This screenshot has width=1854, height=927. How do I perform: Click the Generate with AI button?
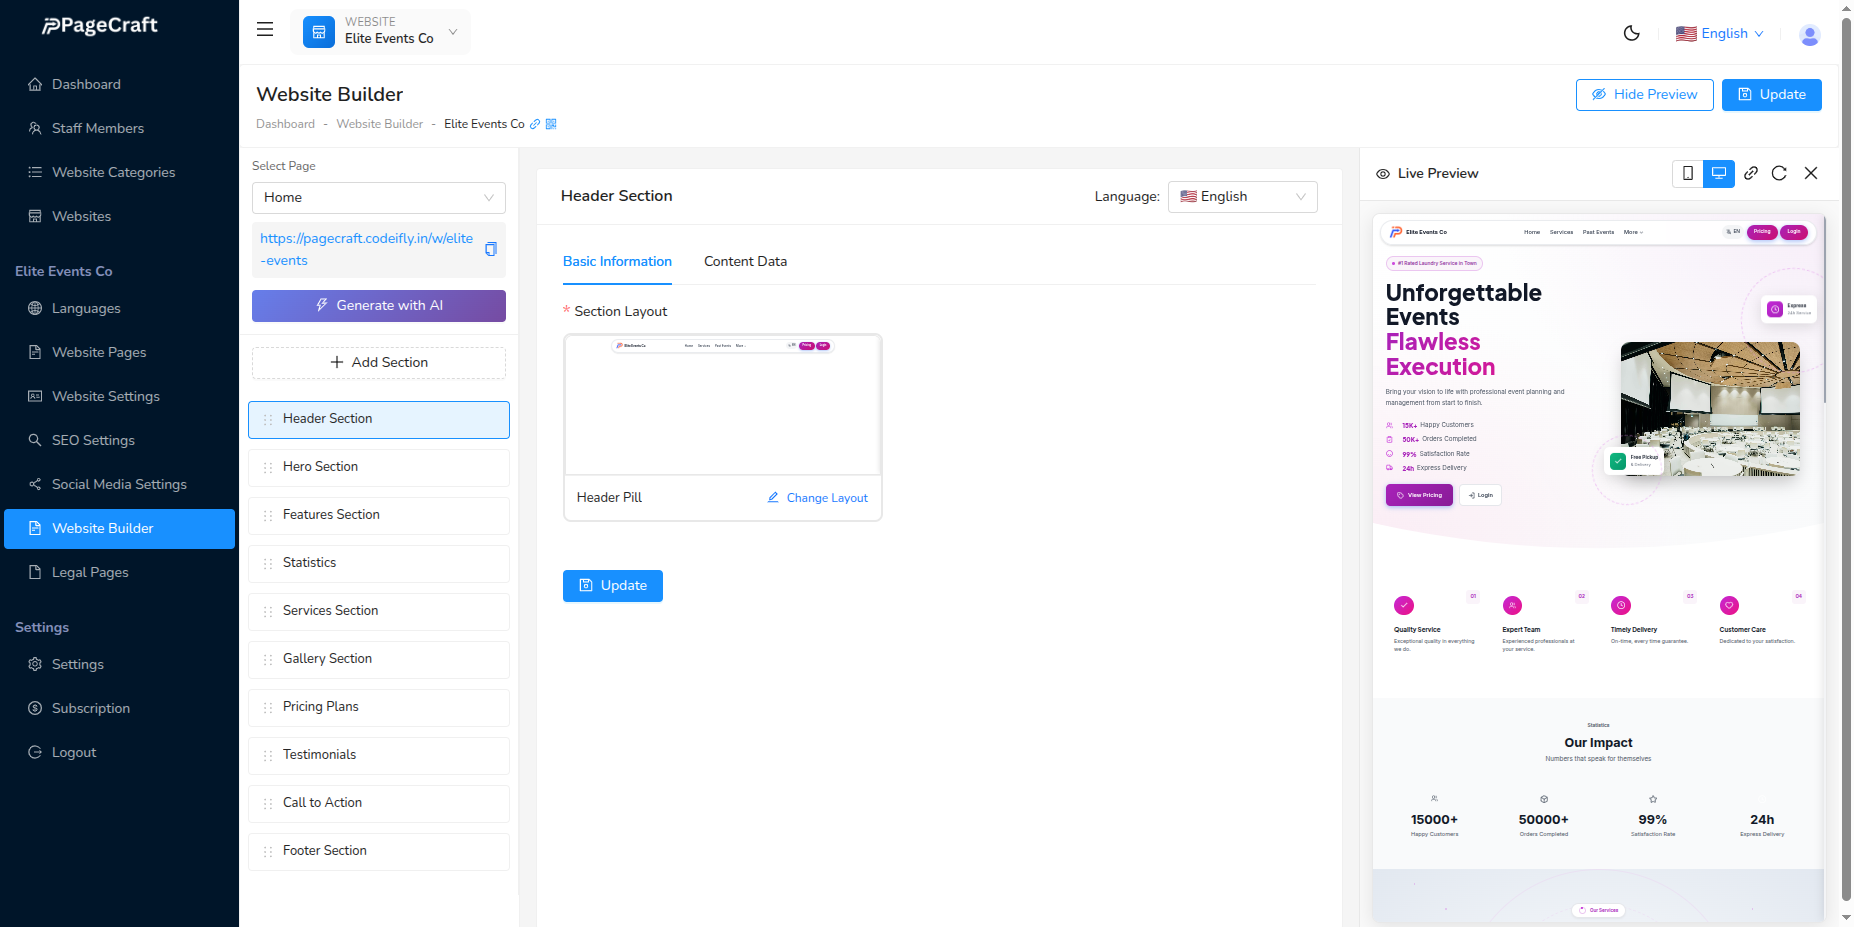click(378, 305)
